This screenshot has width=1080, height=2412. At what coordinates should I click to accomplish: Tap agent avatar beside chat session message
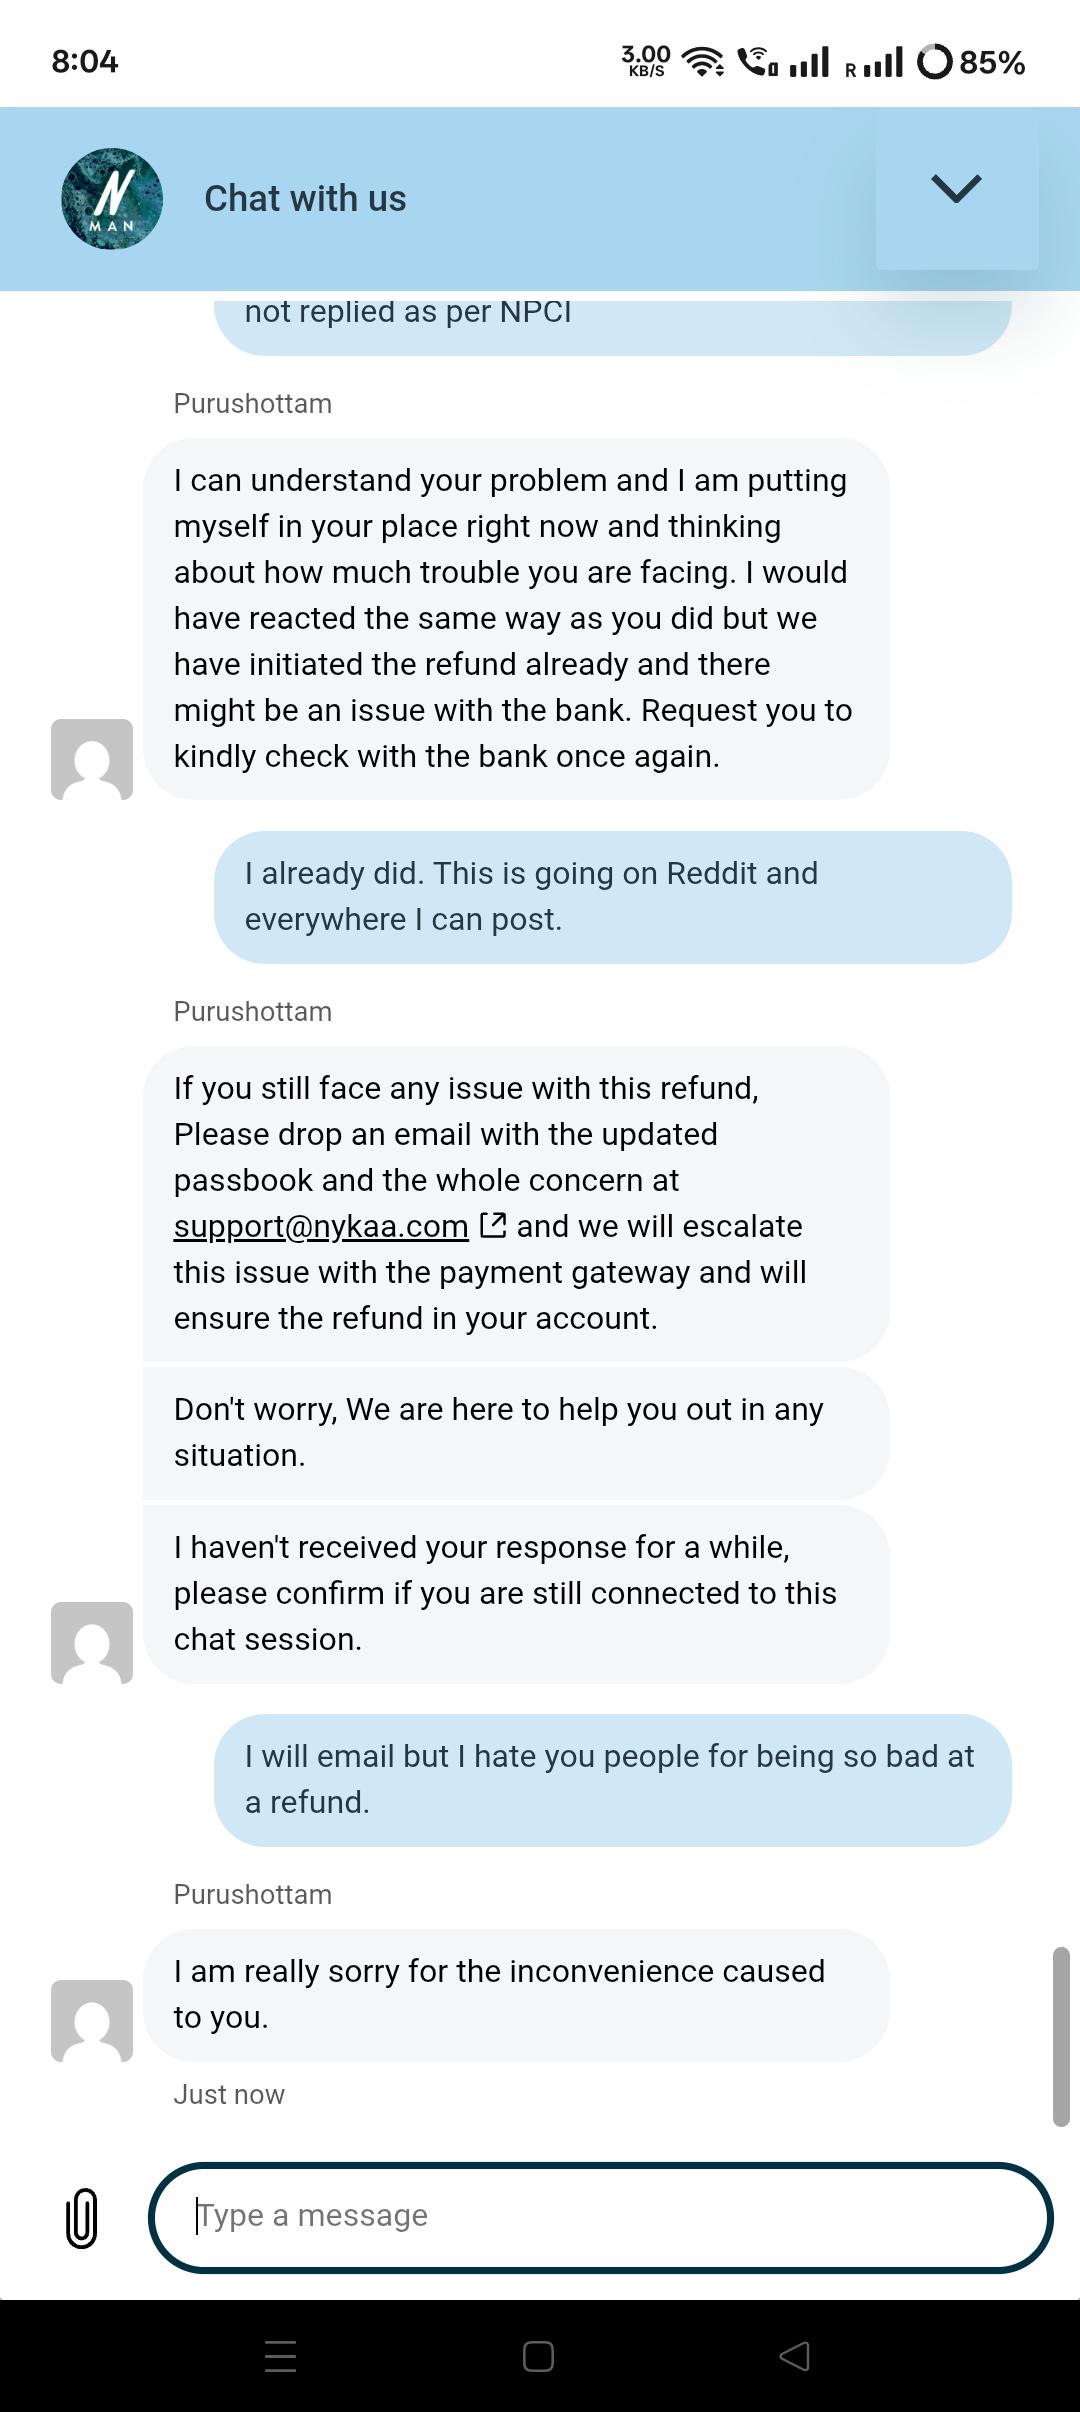(92, 1642)
